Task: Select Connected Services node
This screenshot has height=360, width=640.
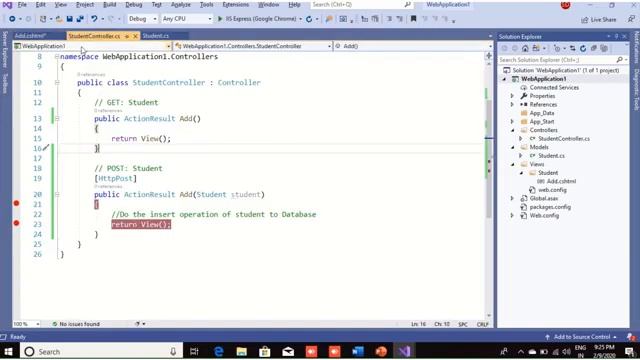Action: 554,88
